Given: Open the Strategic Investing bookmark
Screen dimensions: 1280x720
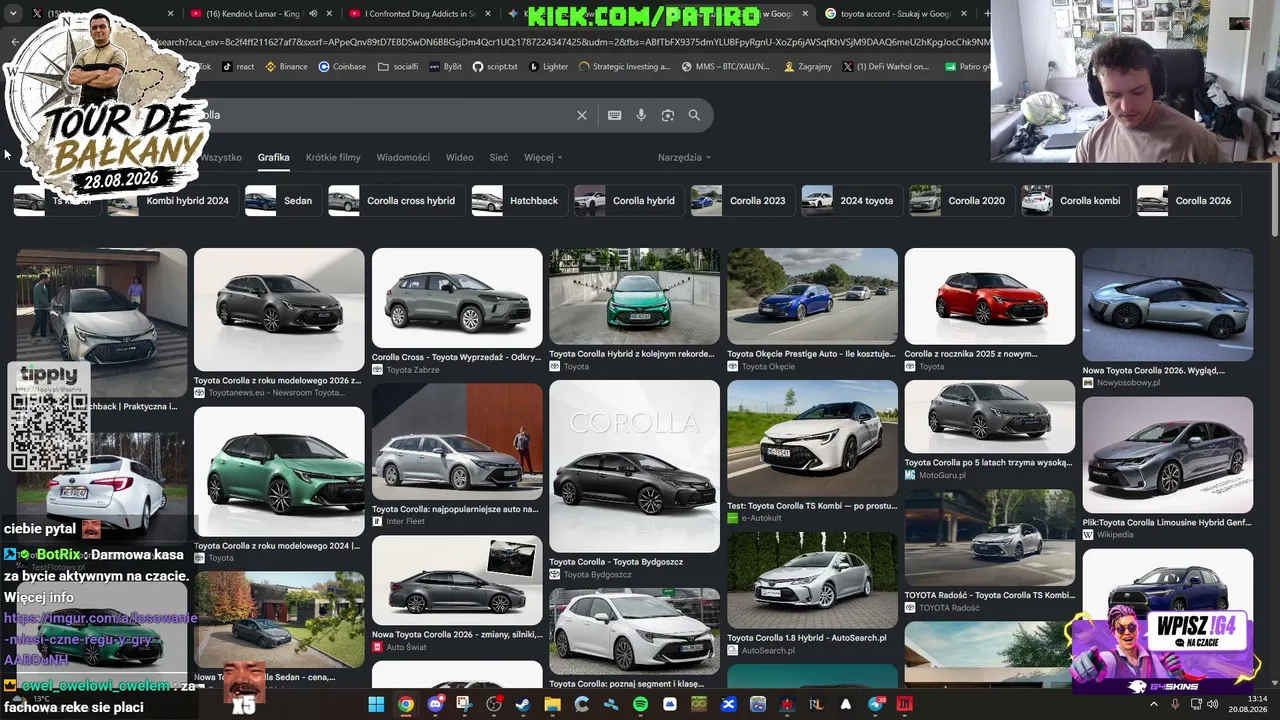Looking at the screenshot, I should point(625,67).
